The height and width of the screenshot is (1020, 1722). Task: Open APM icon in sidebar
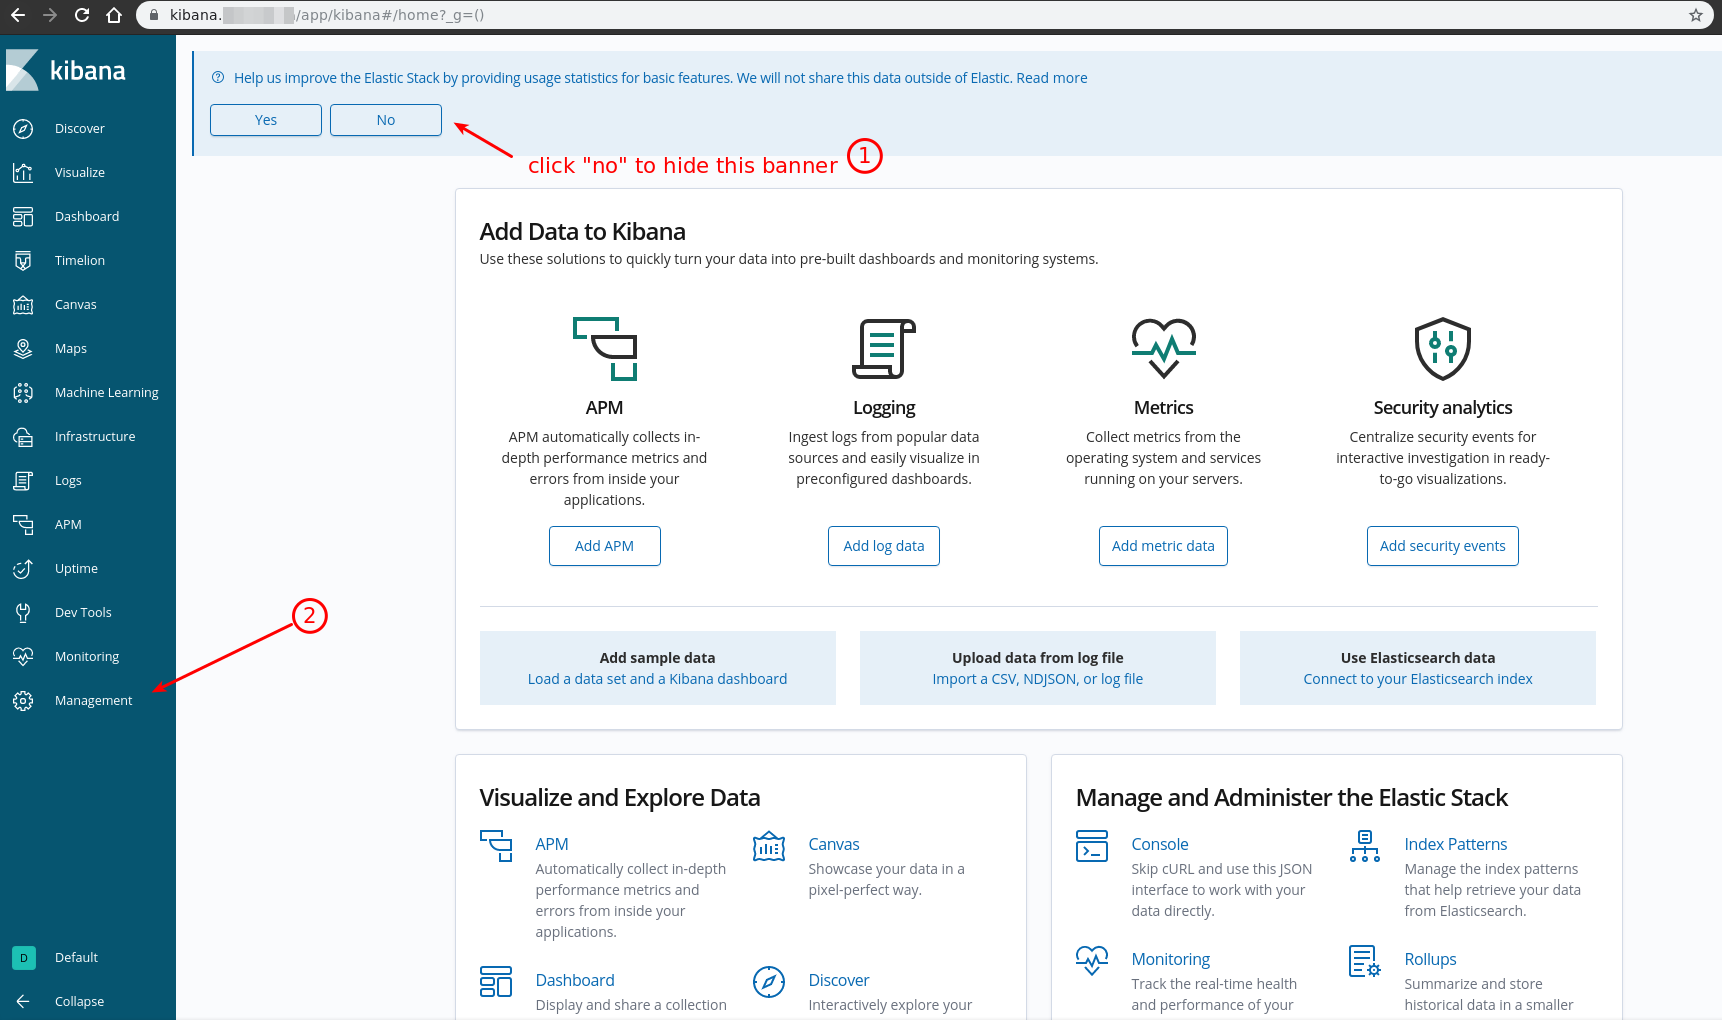23,525
